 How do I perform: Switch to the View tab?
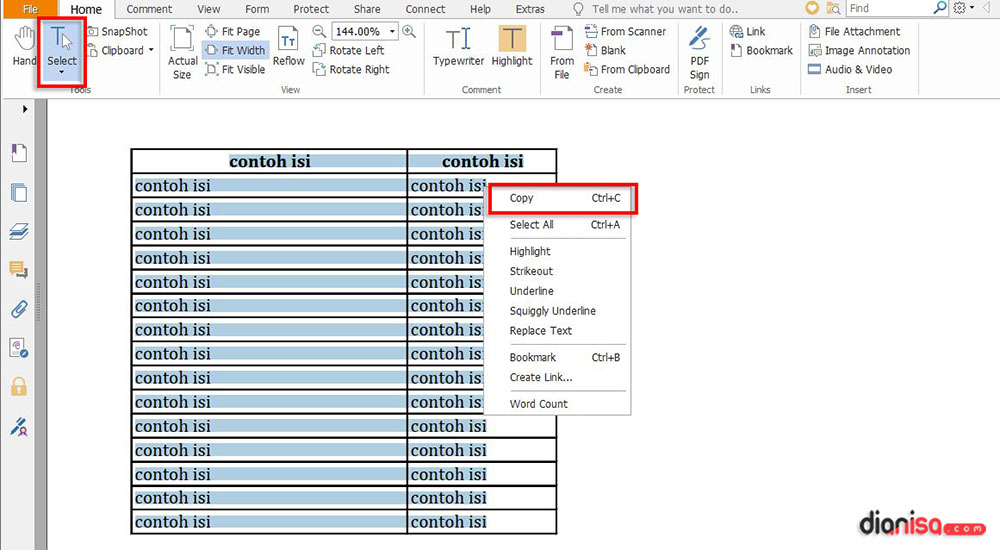pyautogui.click(x=209, y=9)
